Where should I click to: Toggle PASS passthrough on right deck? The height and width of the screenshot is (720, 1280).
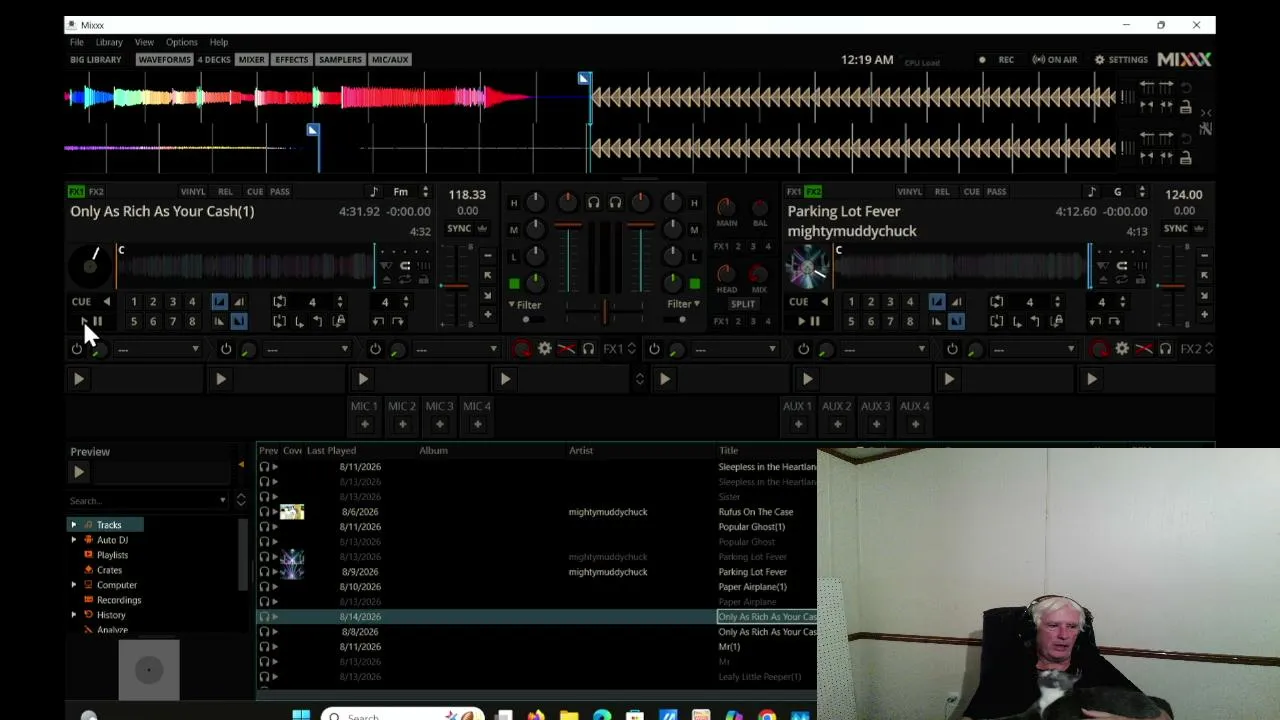[996, 191]
